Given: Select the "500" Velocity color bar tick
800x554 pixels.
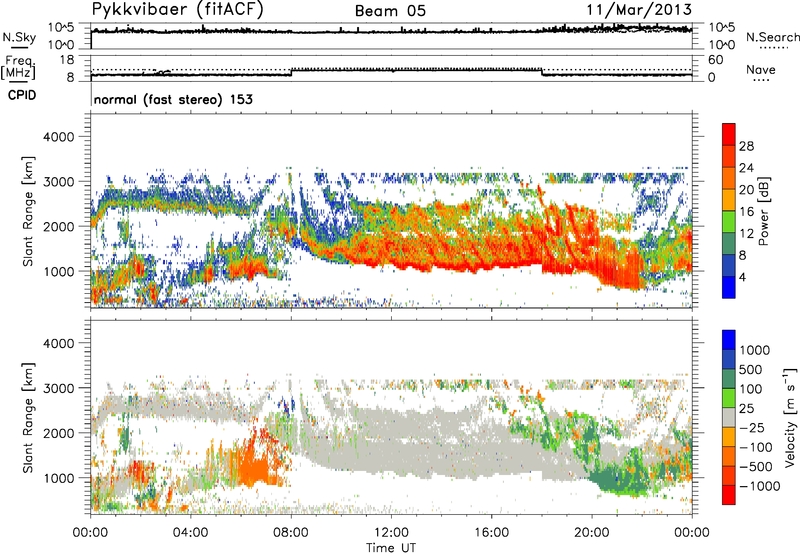Looking at the screenshot, I should pos(751,369).
